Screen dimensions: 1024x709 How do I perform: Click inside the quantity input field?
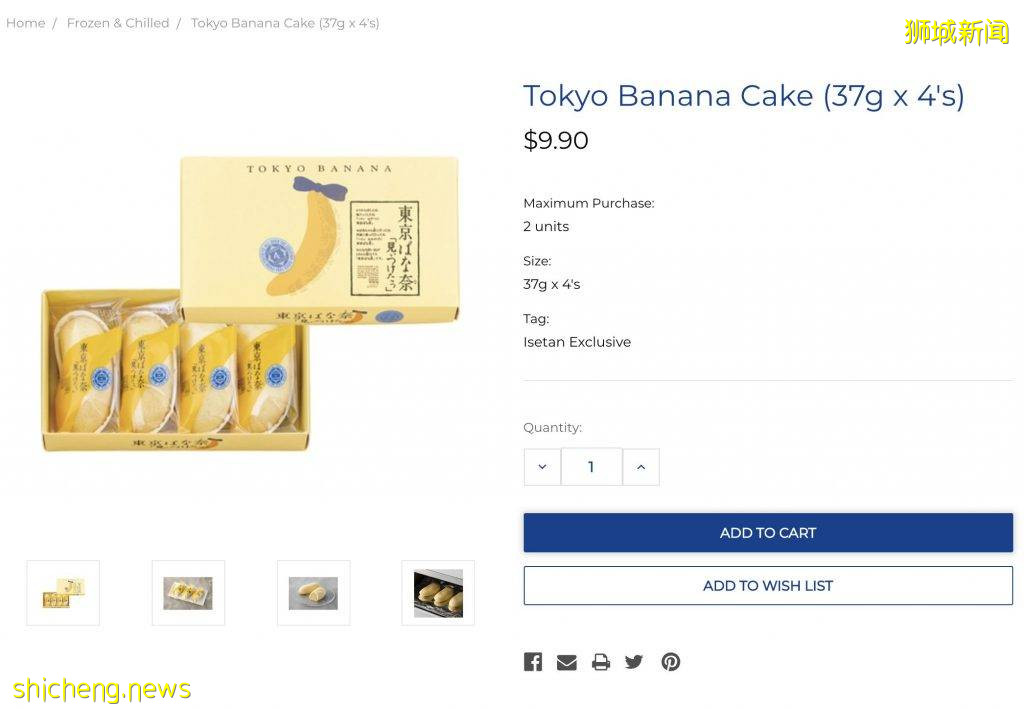tap(591, 466)
